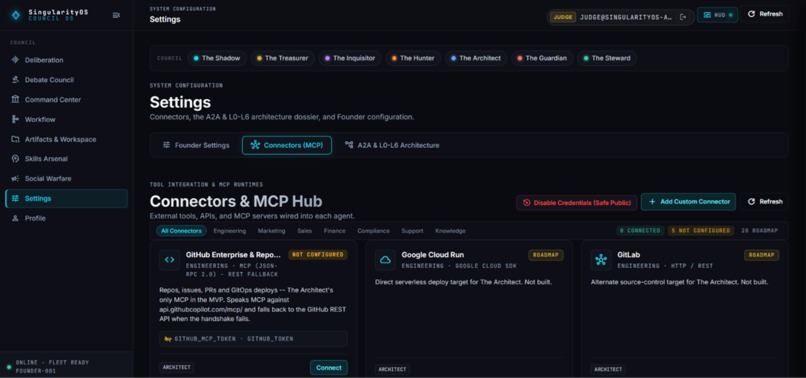Switch to the Founder Settings tab

point(196,146)
